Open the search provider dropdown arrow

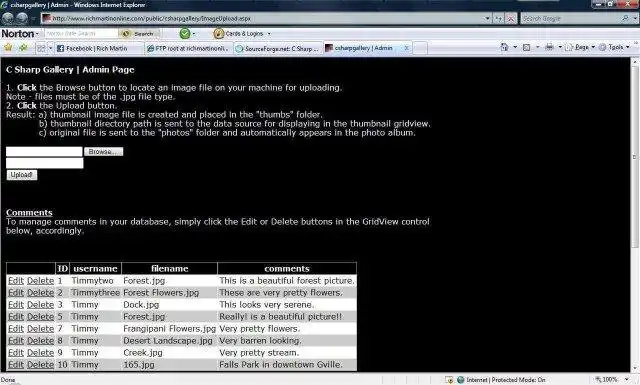pos(635,18)
